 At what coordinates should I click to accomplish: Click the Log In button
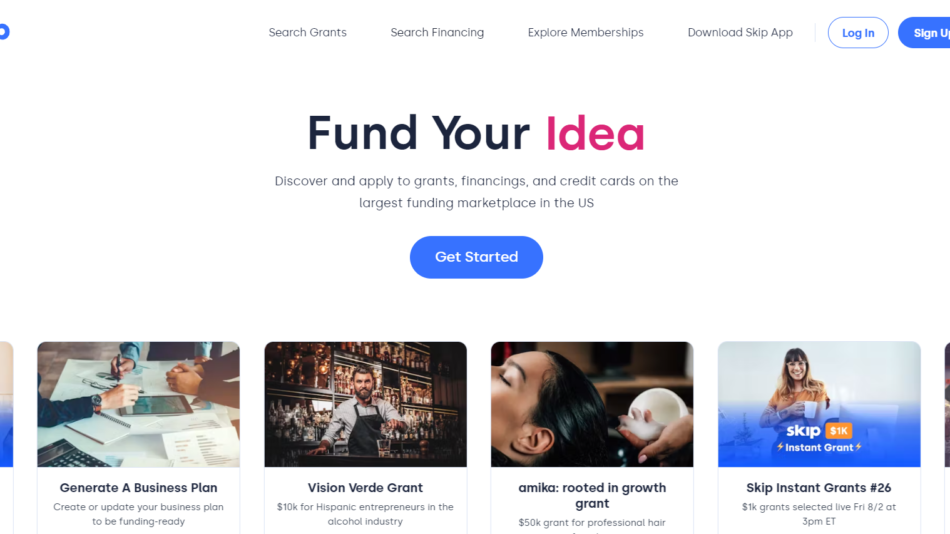(x=858, y=33)
